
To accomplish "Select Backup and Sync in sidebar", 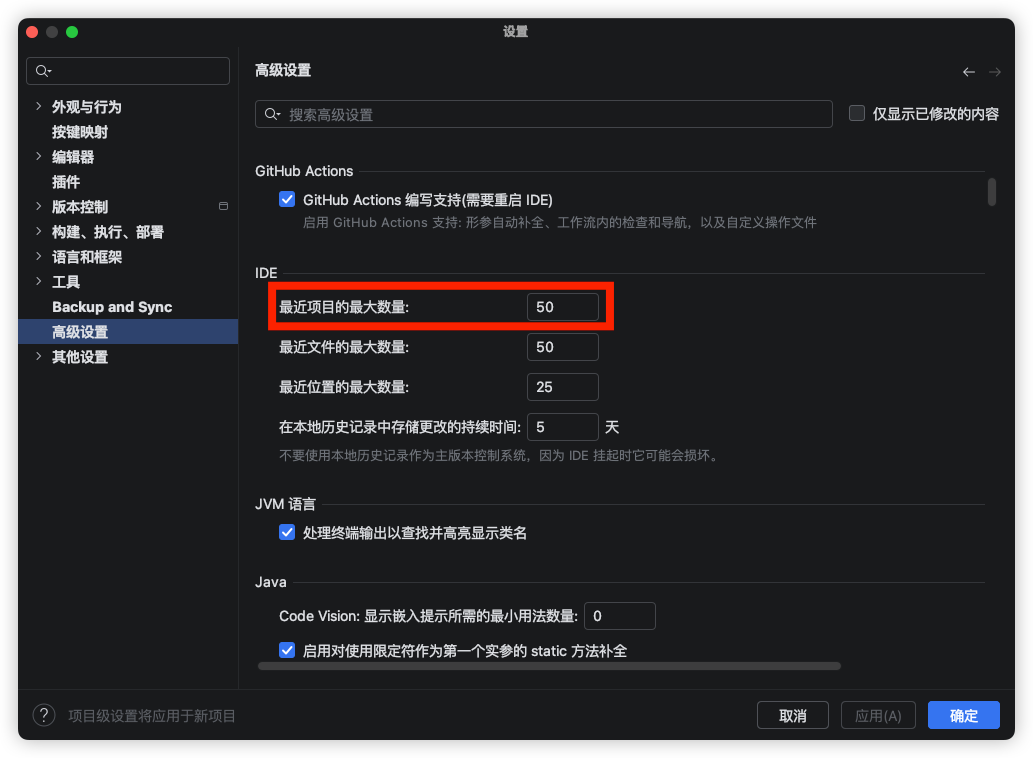I will (112, 307).
